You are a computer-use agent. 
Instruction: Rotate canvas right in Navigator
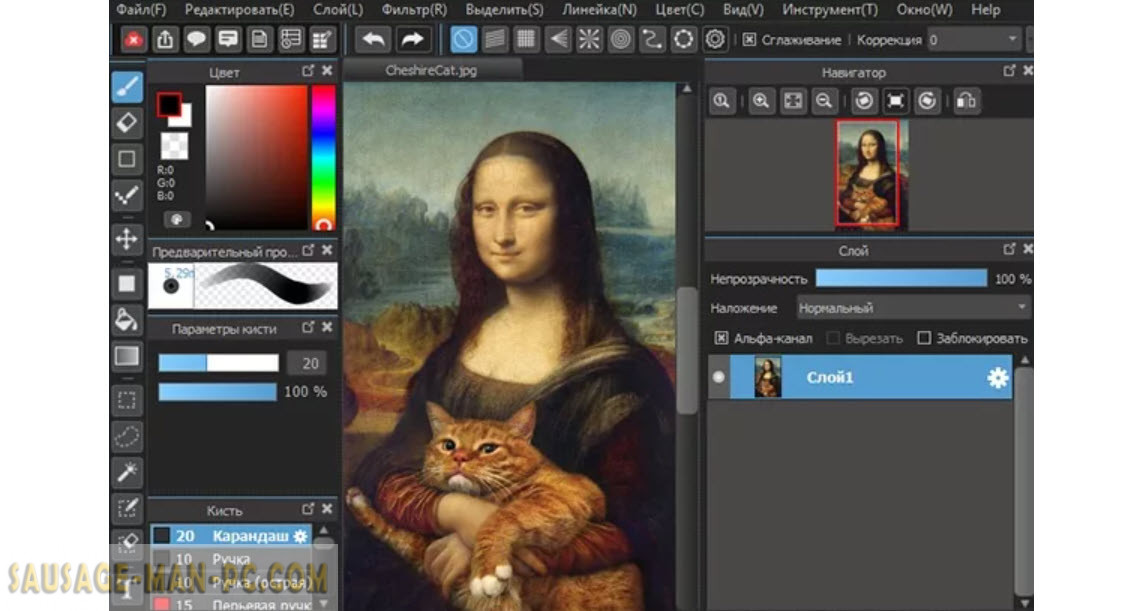927,101
